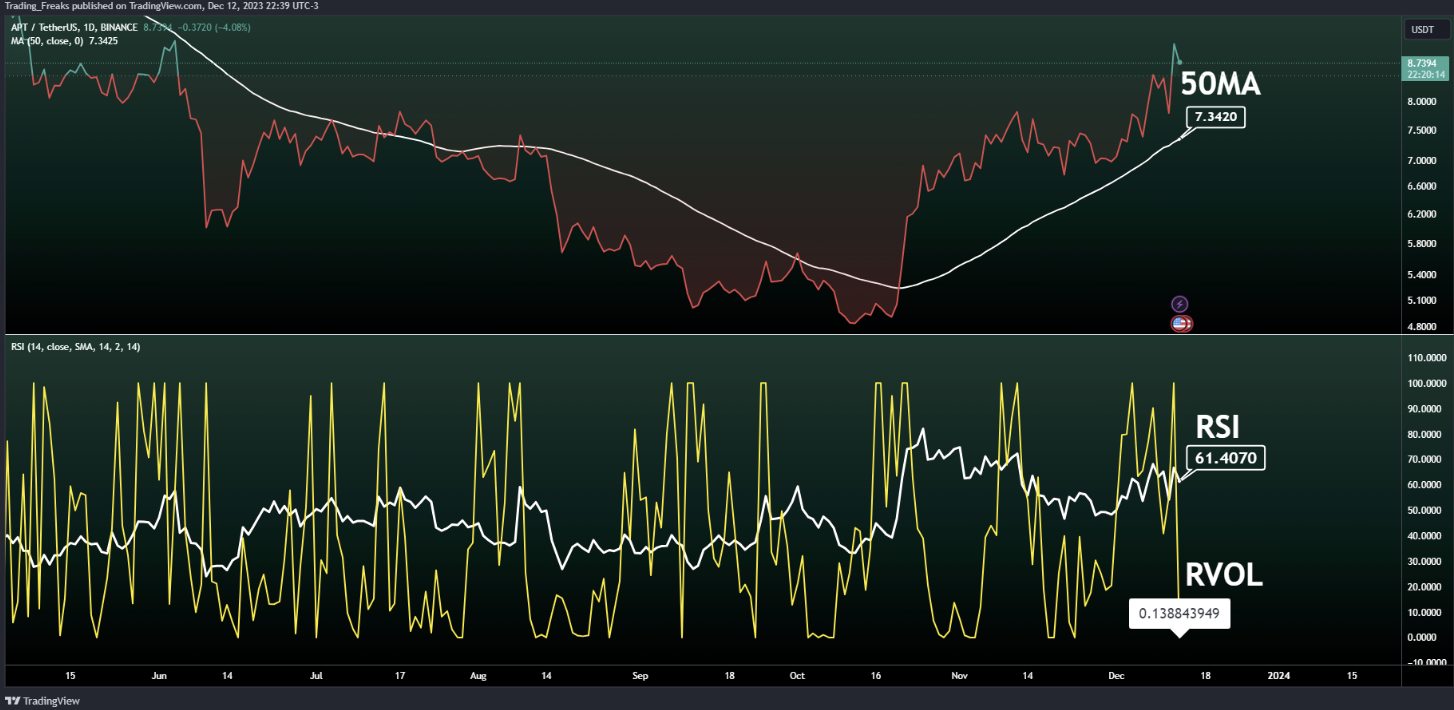The image size is (1454, 710).
Task: Click the RSI text annotation on chart
Action: (x=1218, y=428)
